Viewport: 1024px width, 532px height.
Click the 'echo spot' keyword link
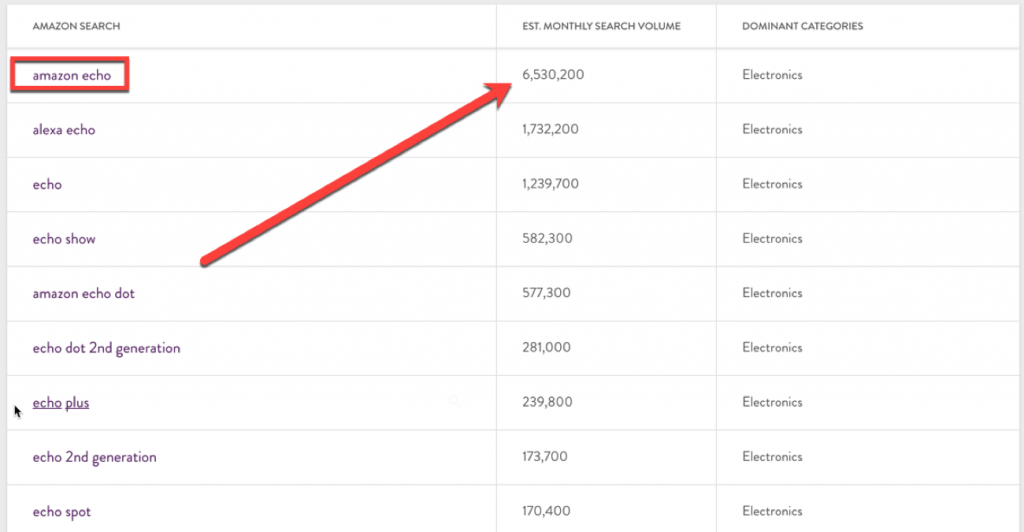click(62, 512)
